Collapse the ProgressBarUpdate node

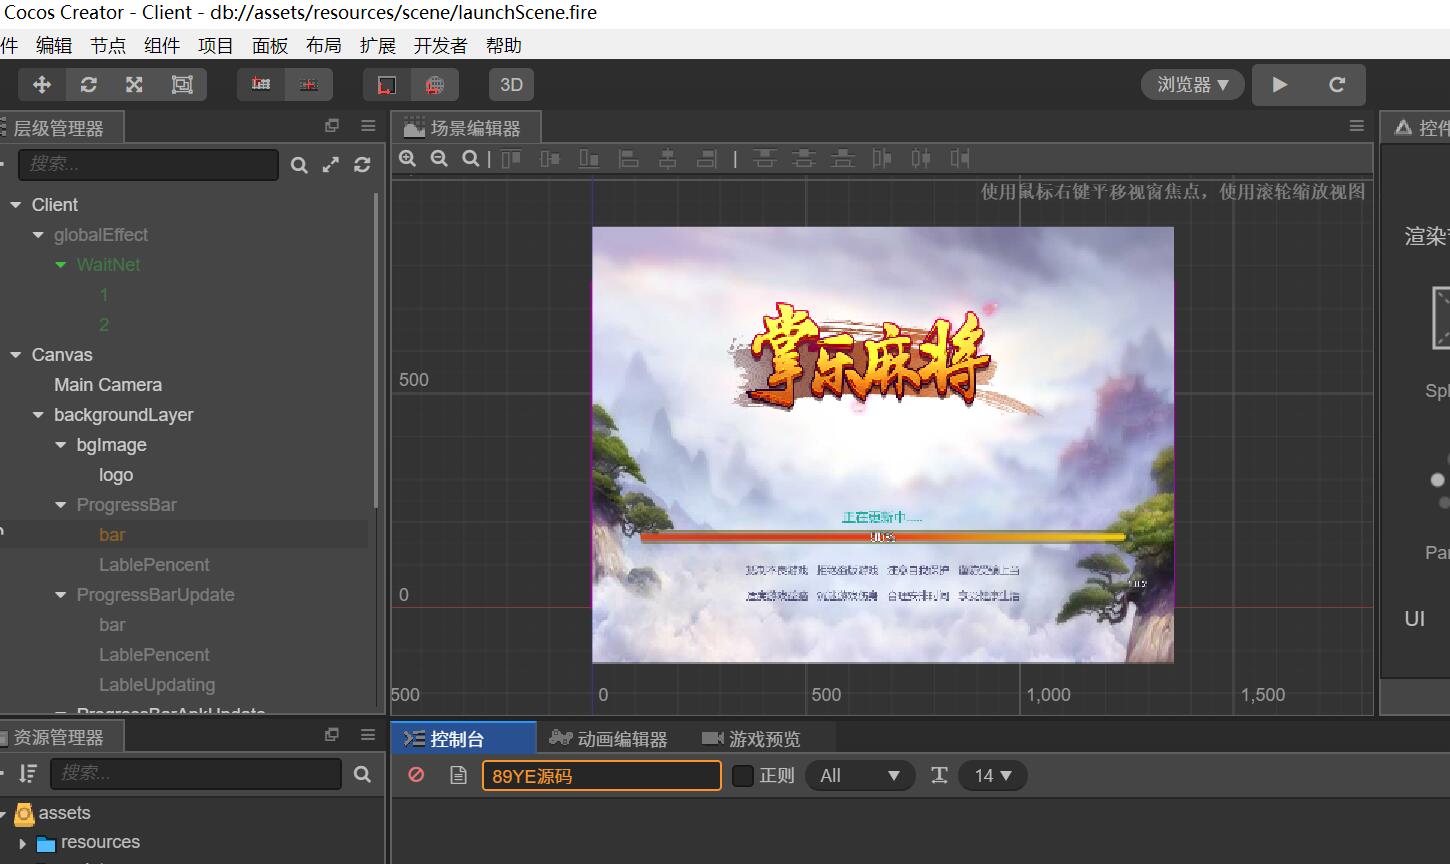coord(60,595)
